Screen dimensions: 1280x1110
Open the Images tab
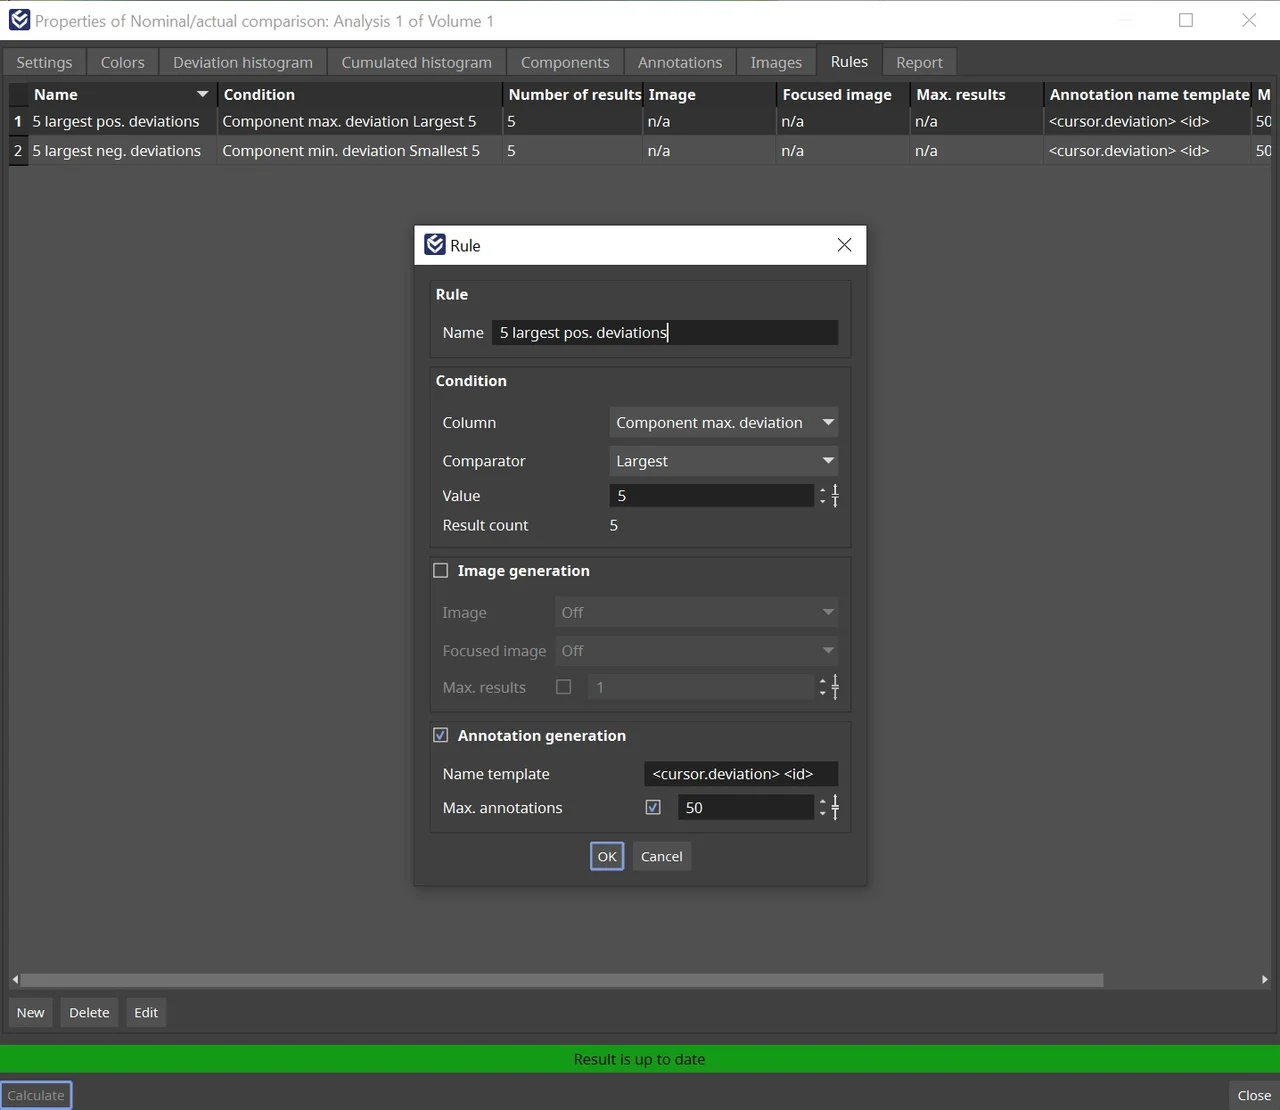(x=776, y=62)
